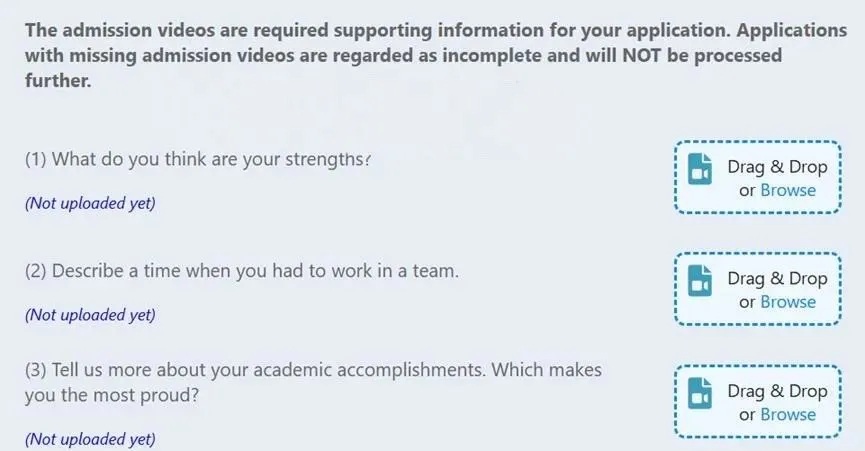The image size is (865, 451).
Task: Click 'Drag & Drop' text for question 2
Action: pyautogui.click(x=777, y=279)
